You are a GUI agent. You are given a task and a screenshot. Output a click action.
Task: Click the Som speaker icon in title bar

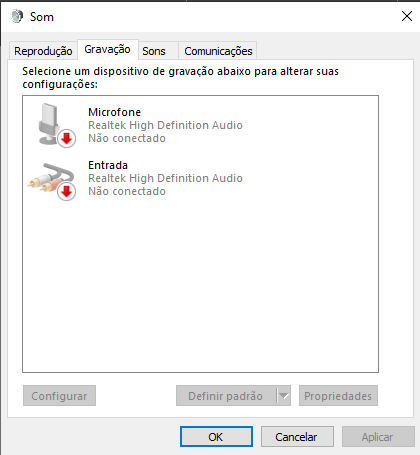[17, 16]
